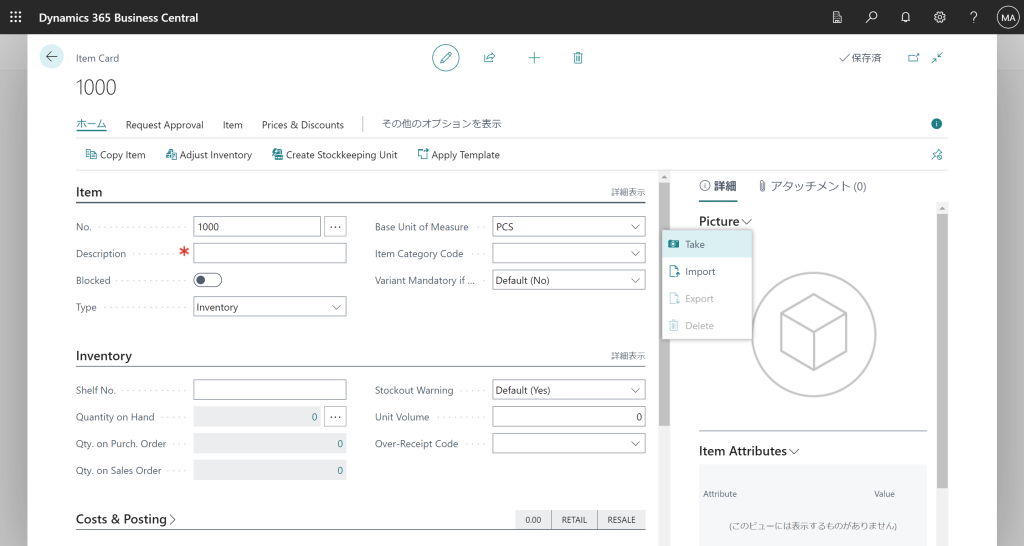1024x546 pixels.
Task: Click the Qty. on Sales Order value
Action: click(x=270, y=470)
